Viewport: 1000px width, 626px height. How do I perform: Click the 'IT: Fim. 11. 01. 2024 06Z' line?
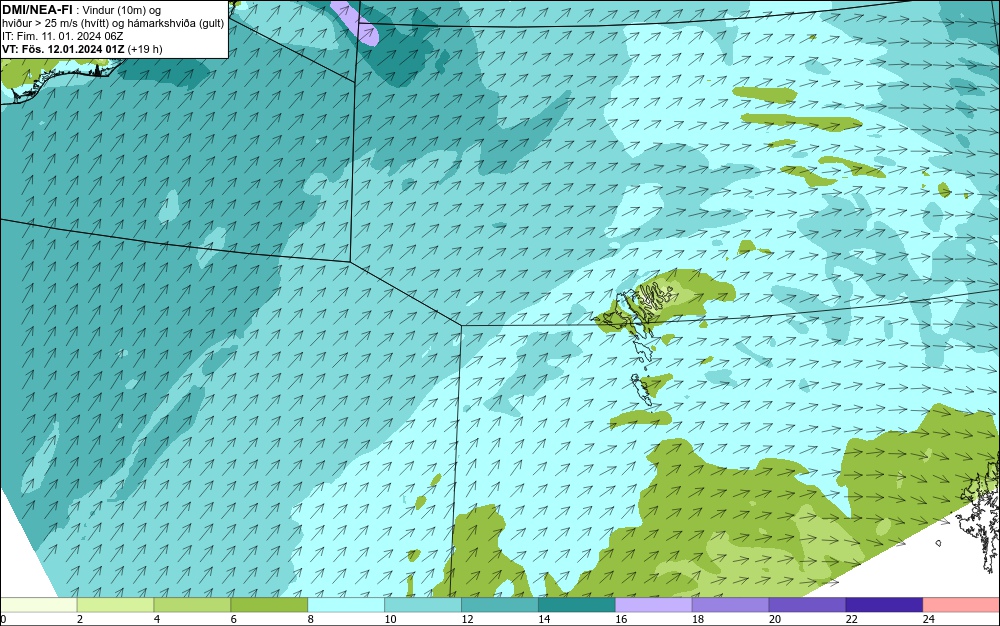(x=62, y=36)
